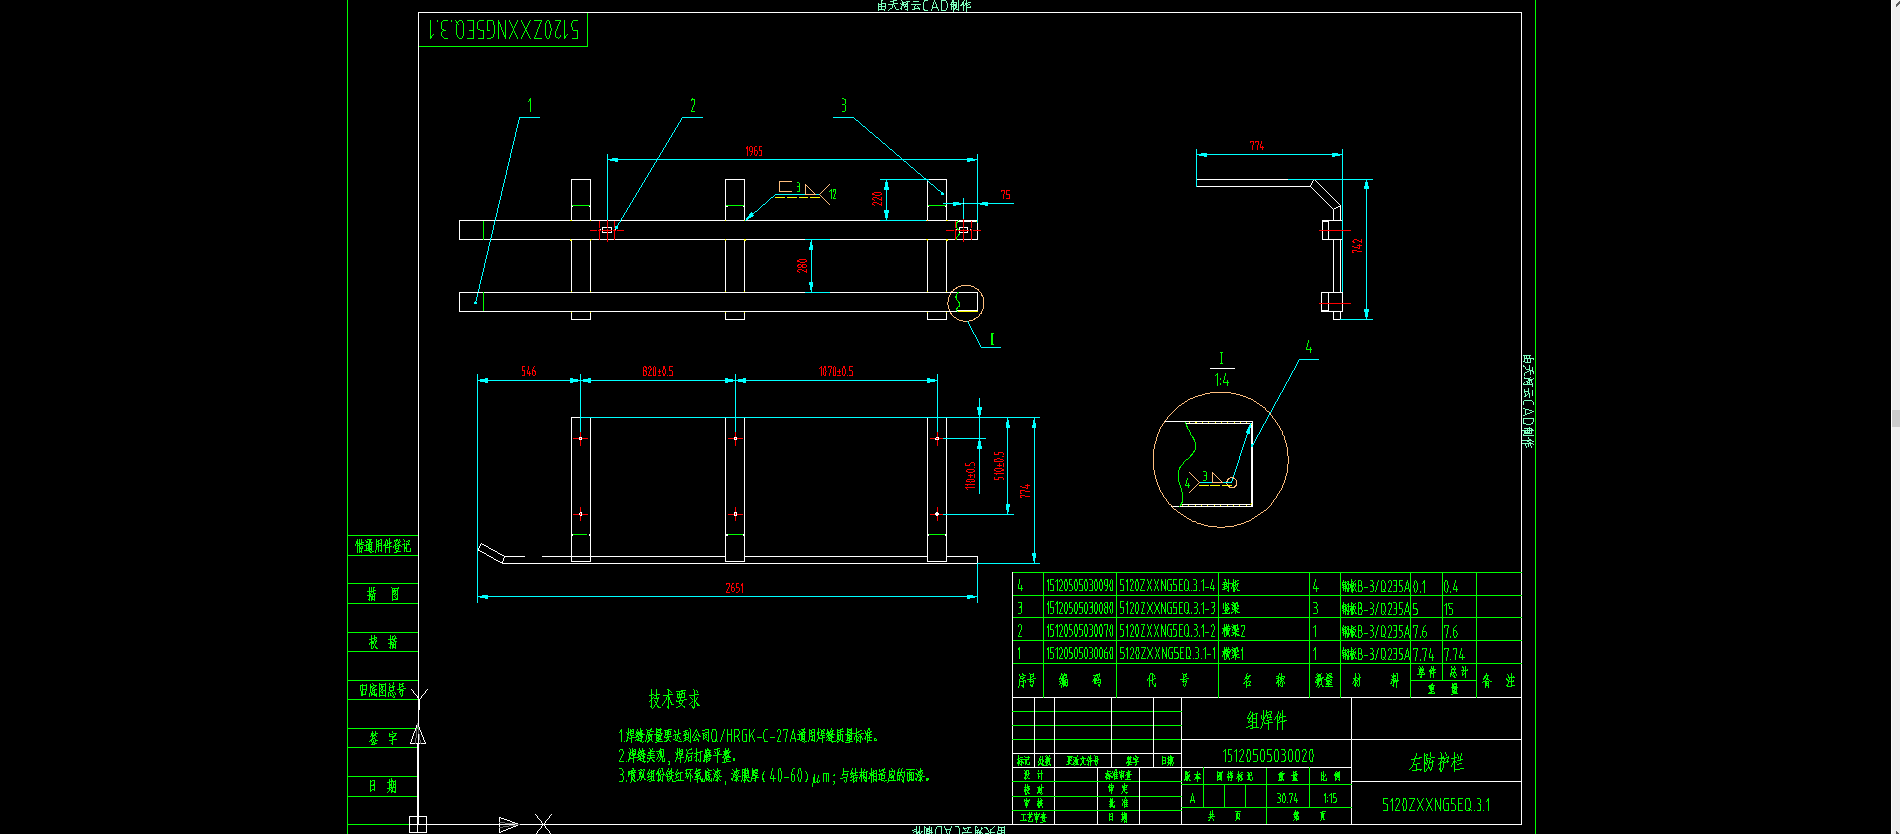Click the X-shaped cross marker at bottom
1900x834 pixels.
543,824
